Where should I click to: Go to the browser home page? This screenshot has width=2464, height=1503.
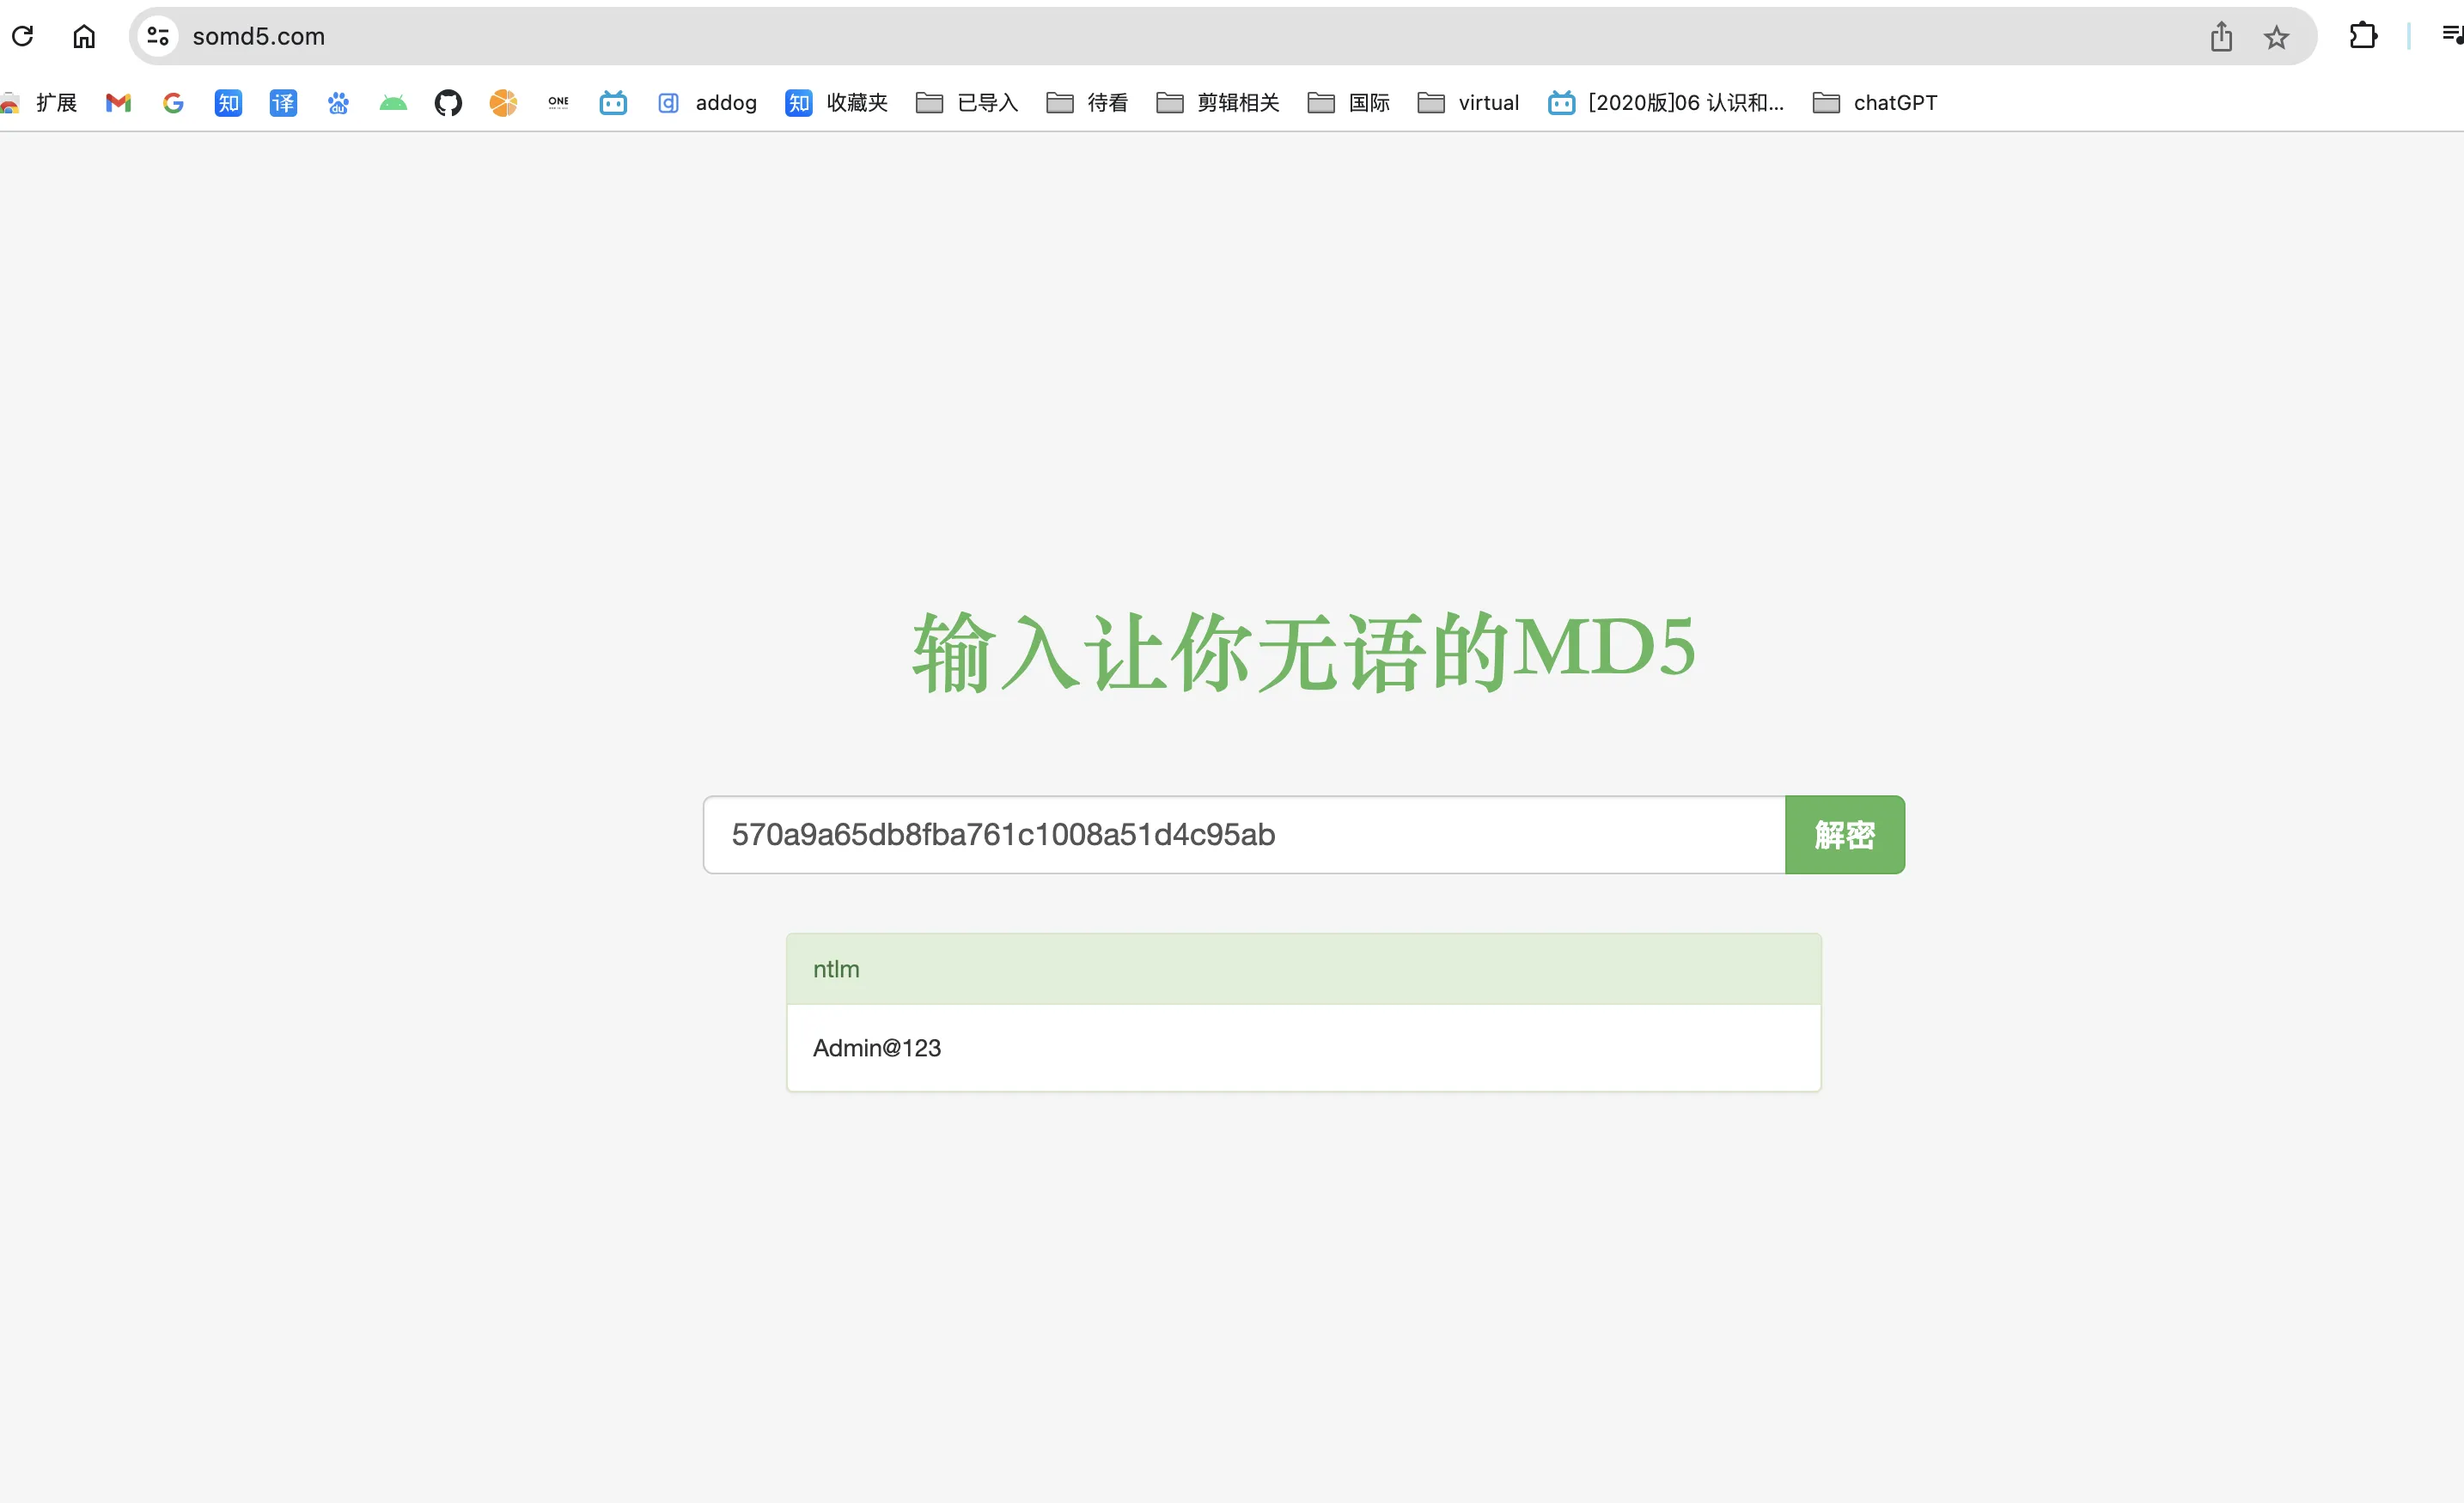(84, 36)
